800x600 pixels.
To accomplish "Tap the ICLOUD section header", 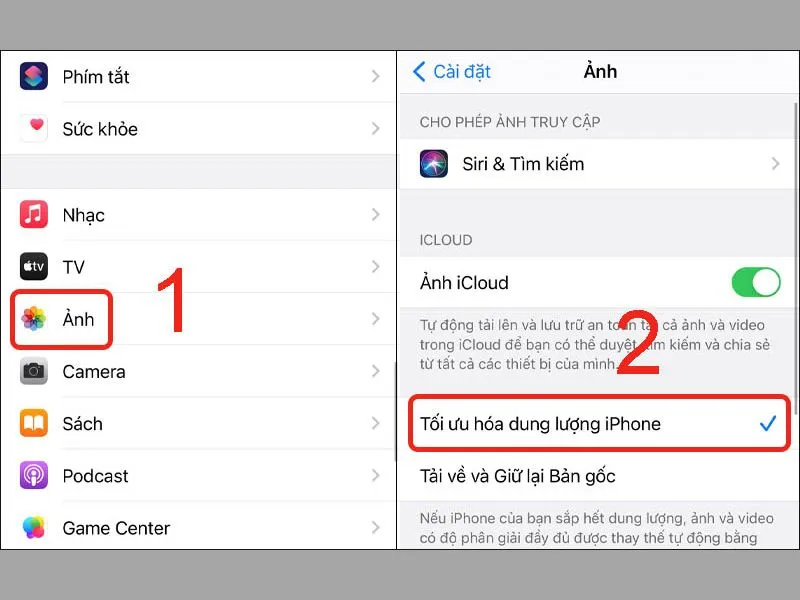I will coord(446,240).
